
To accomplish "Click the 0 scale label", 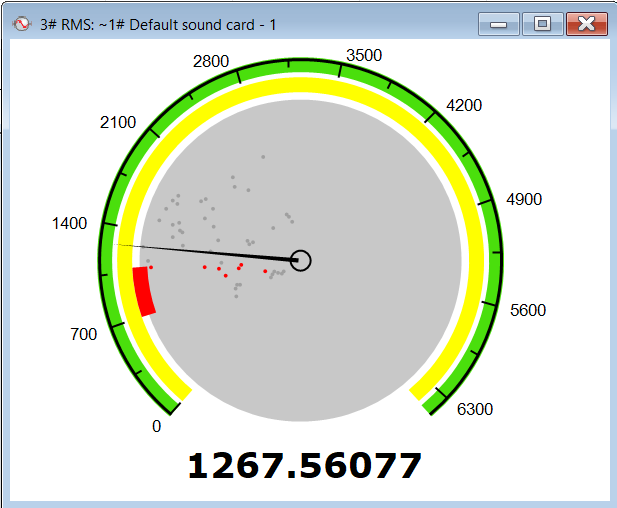I will (156, 426).
